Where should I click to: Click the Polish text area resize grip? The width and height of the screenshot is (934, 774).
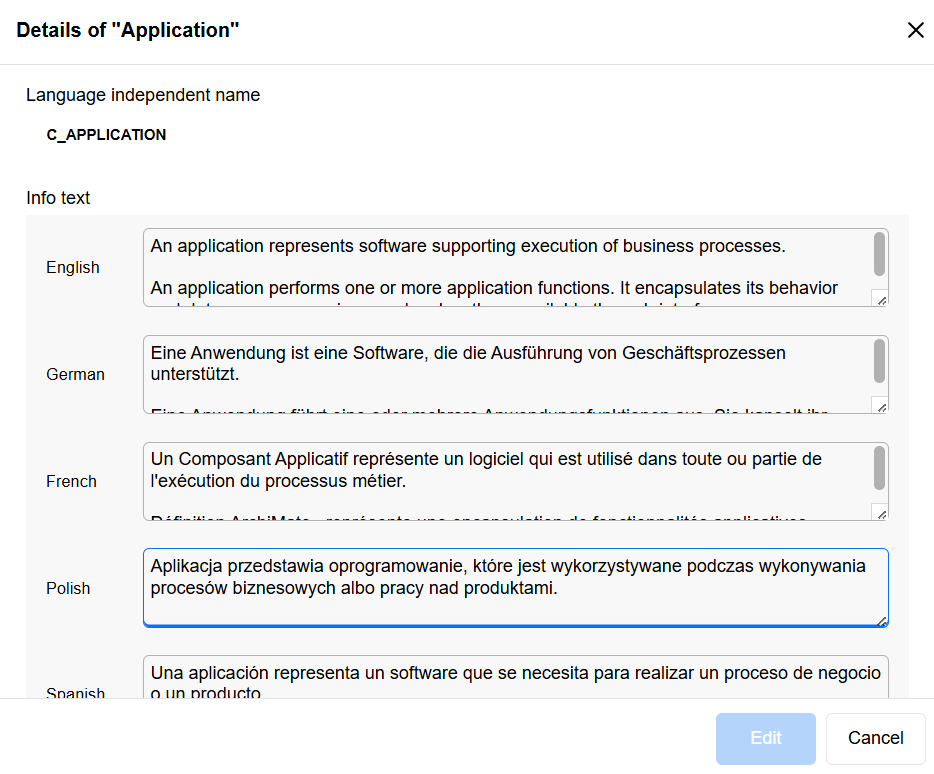point(881,620)
